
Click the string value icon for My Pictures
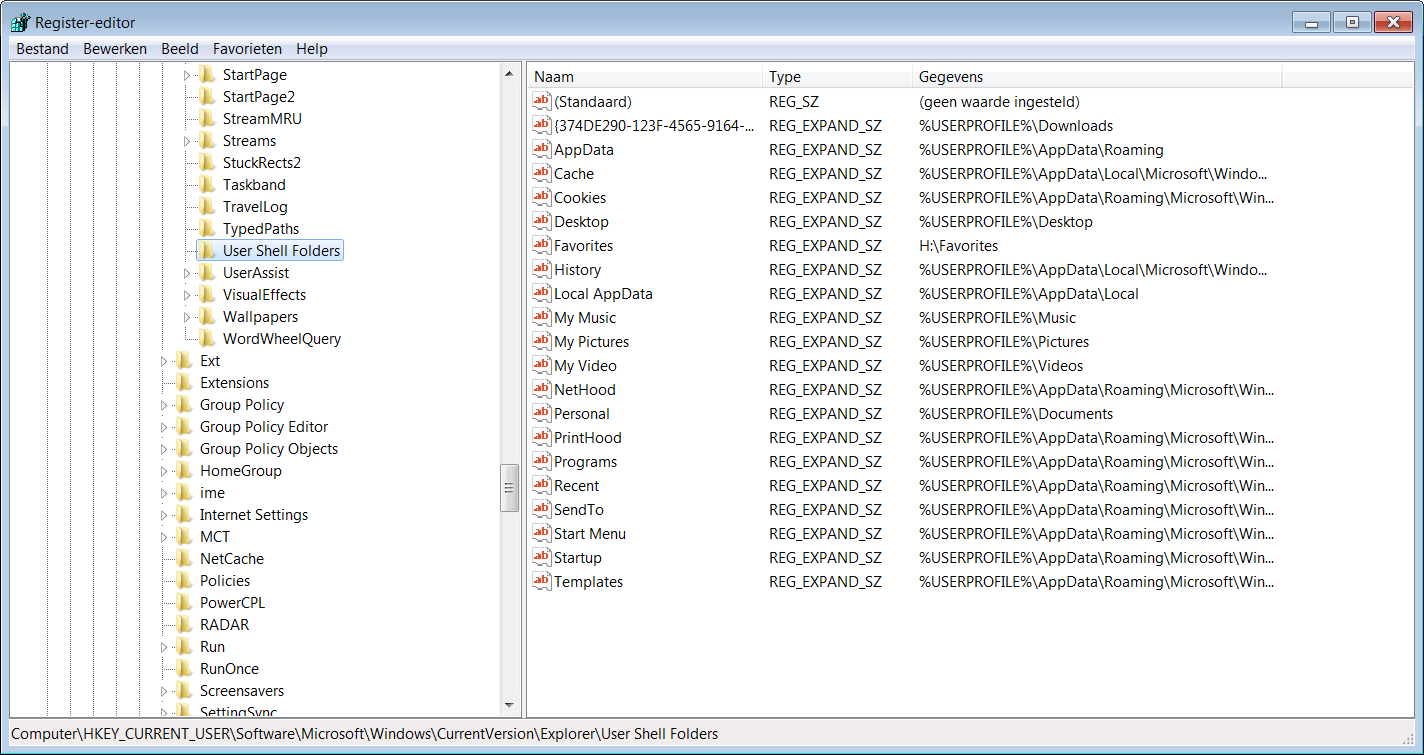point(541,341)
